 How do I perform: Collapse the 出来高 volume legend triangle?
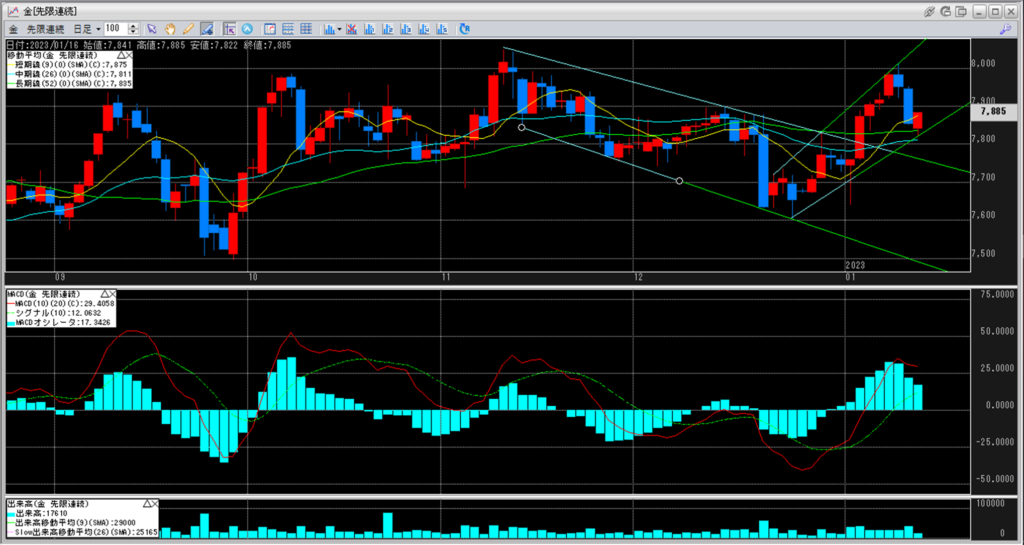click(x=148, y=504)
